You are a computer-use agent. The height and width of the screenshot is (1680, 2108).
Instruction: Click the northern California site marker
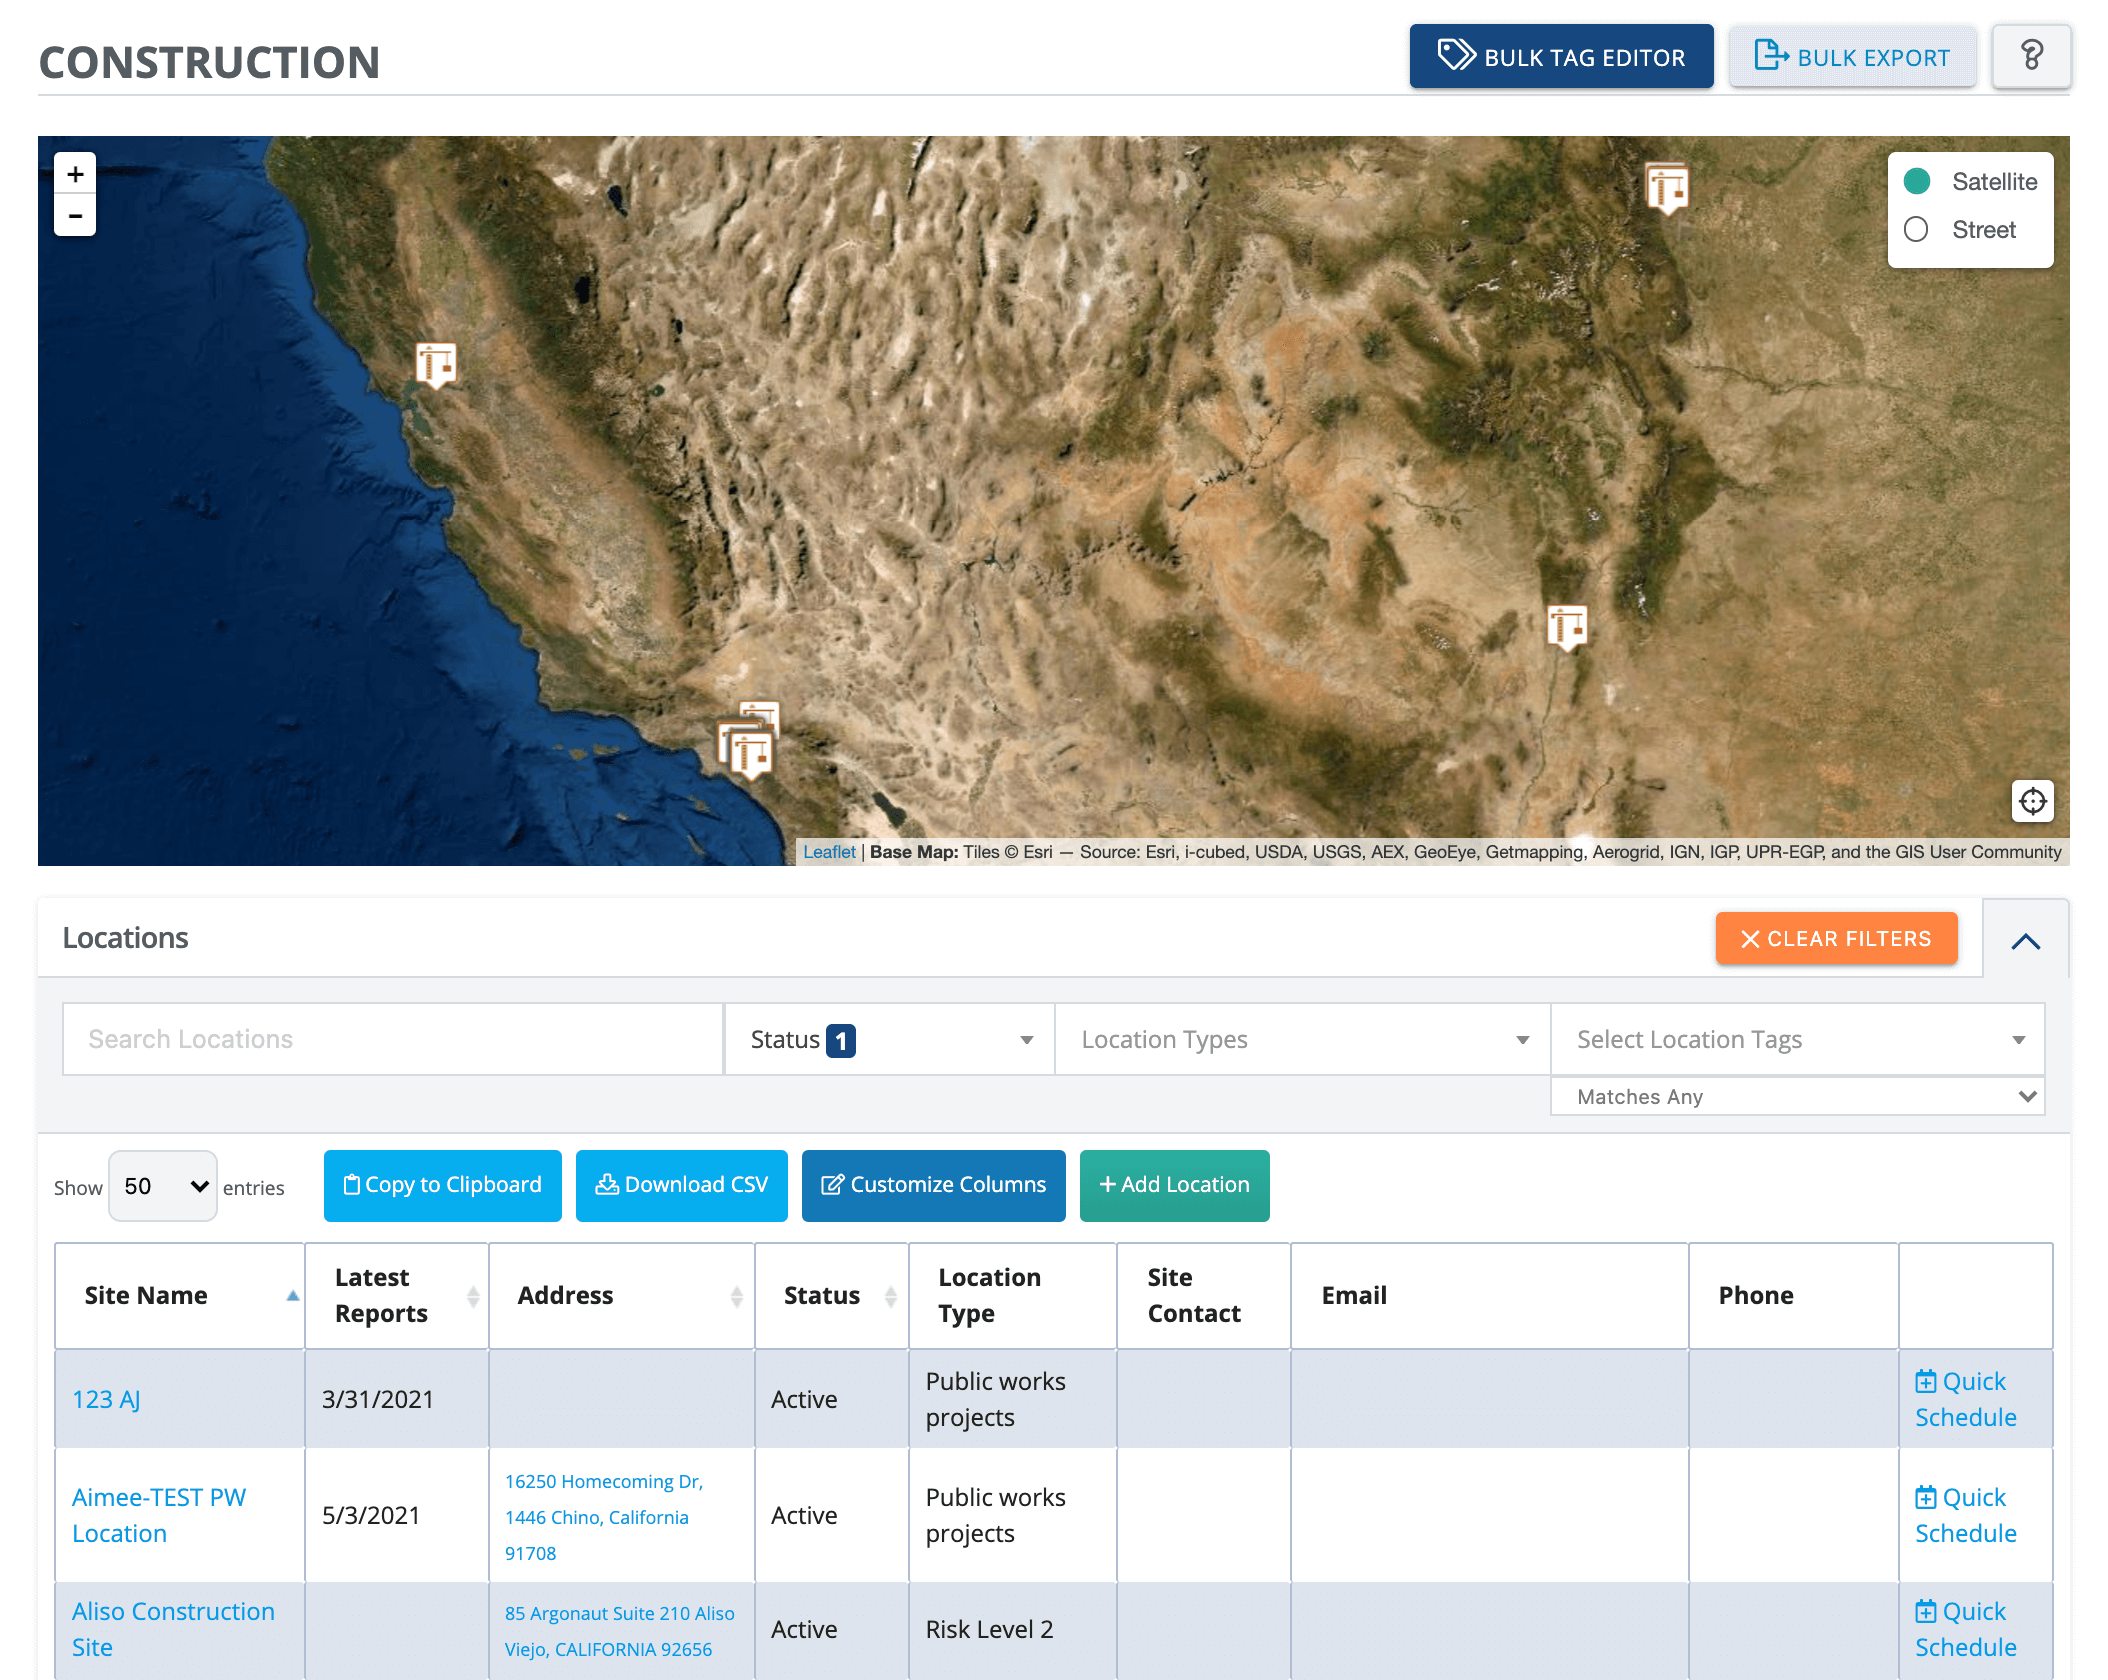tap(436, 365)
